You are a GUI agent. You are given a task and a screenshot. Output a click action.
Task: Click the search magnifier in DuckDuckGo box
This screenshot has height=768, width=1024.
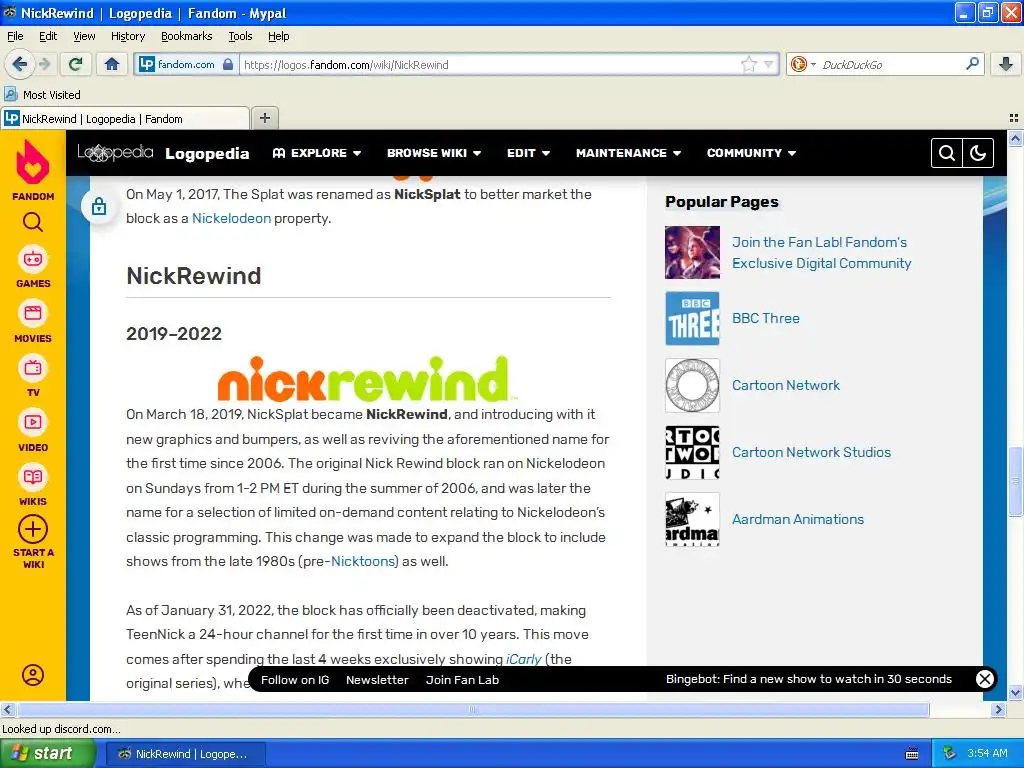[972, 64]
